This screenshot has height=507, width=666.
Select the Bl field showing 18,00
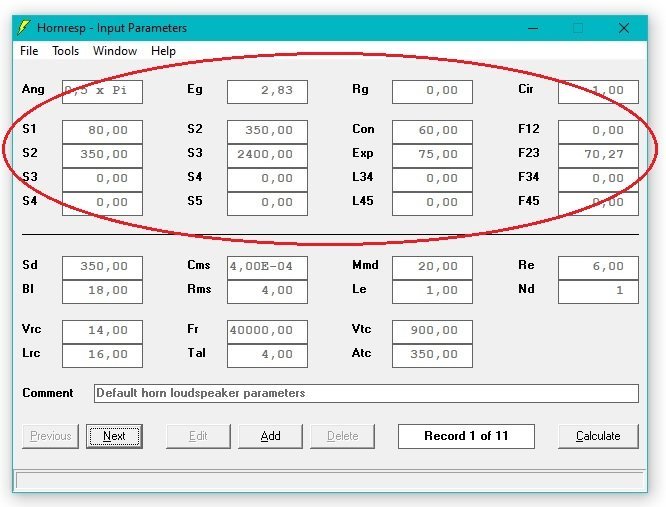[102, 292]
